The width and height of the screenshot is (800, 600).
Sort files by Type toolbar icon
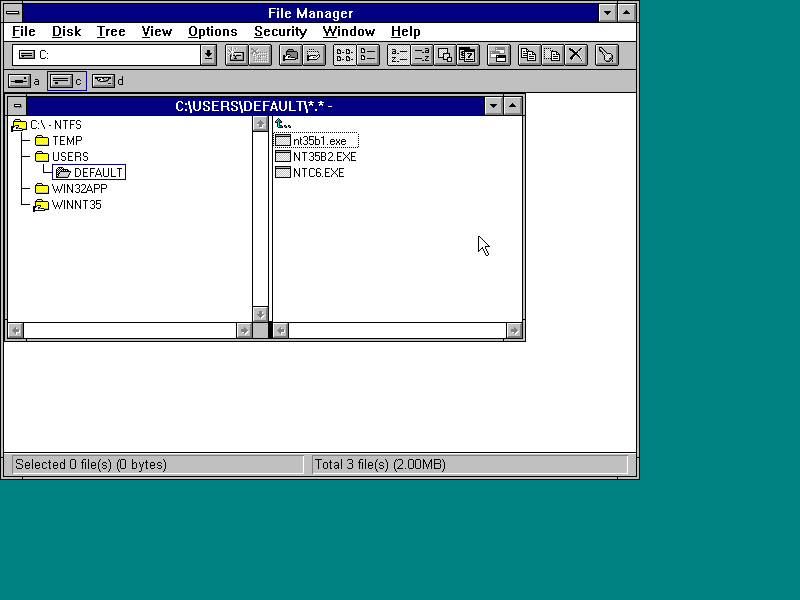421,55
